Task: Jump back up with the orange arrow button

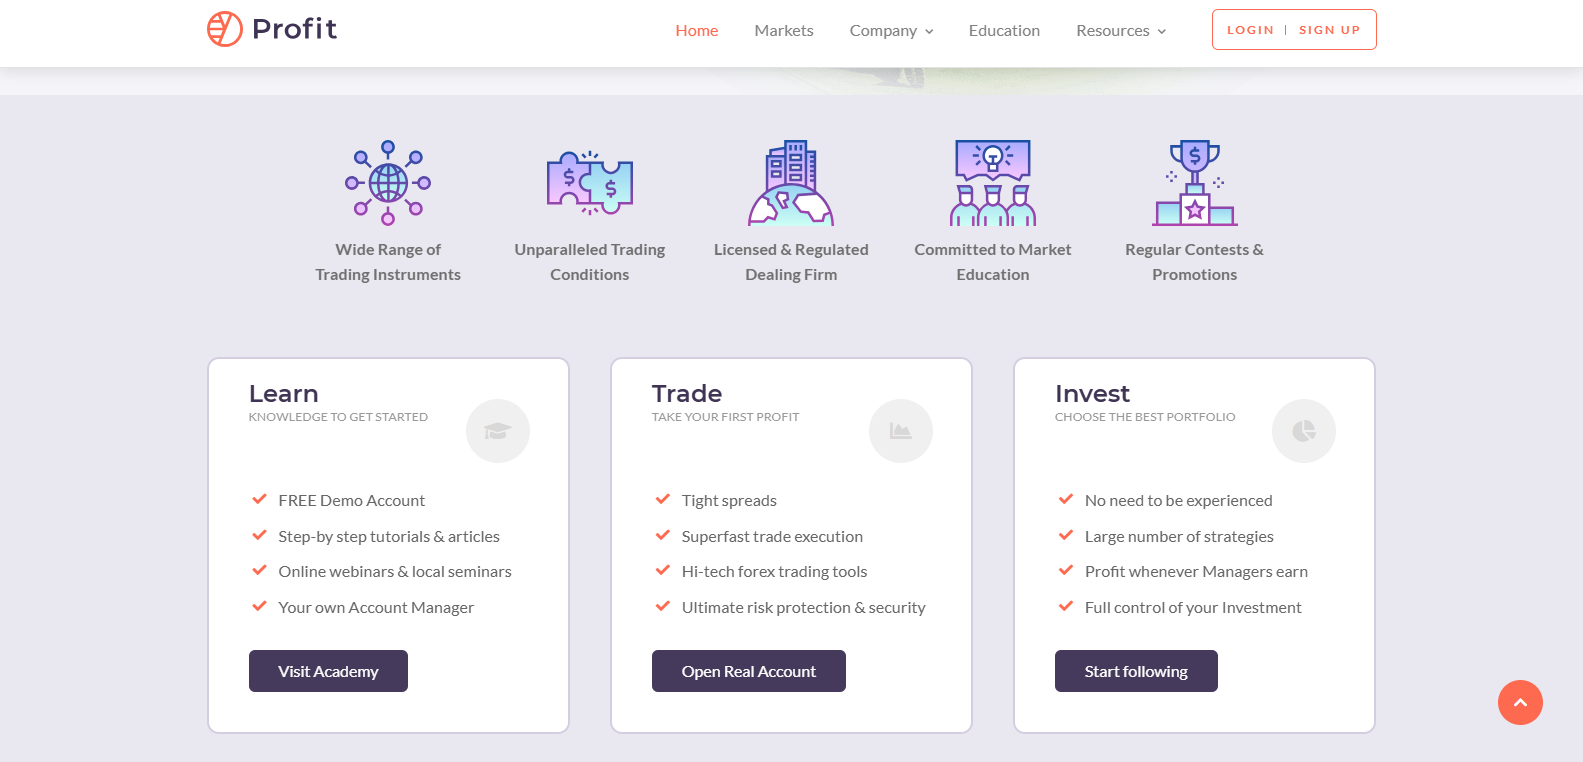Action: tap(1520, 702)
